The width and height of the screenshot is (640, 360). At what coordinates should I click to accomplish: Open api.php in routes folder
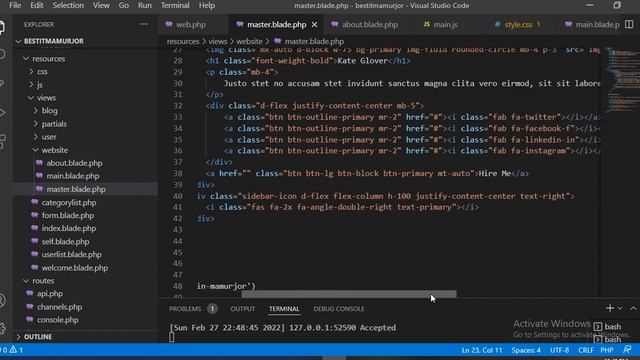[50, 293]
